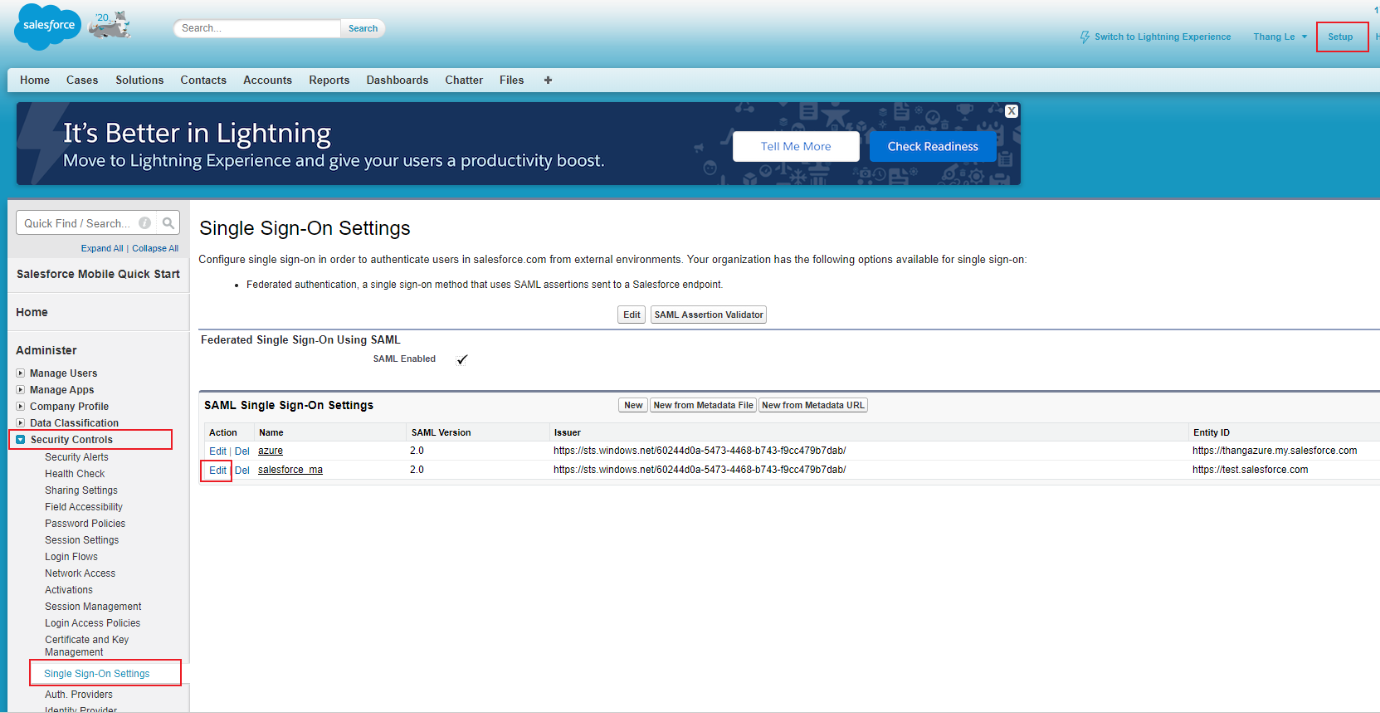Click the lightning bolt icon in header
1380x713 pixels.
pos(1085,37)
